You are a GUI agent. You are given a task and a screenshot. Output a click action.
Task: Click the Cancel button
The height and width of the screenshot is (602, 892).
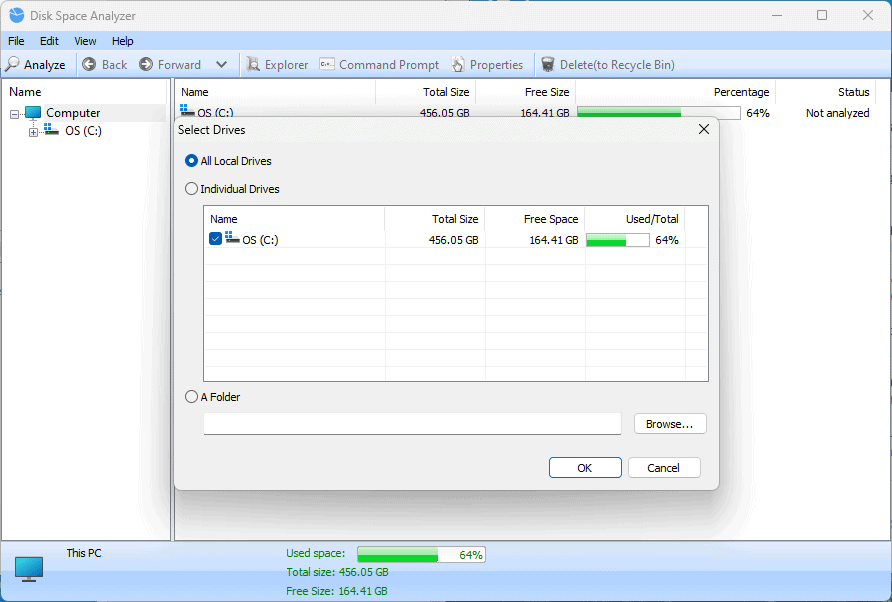(664, 468)
